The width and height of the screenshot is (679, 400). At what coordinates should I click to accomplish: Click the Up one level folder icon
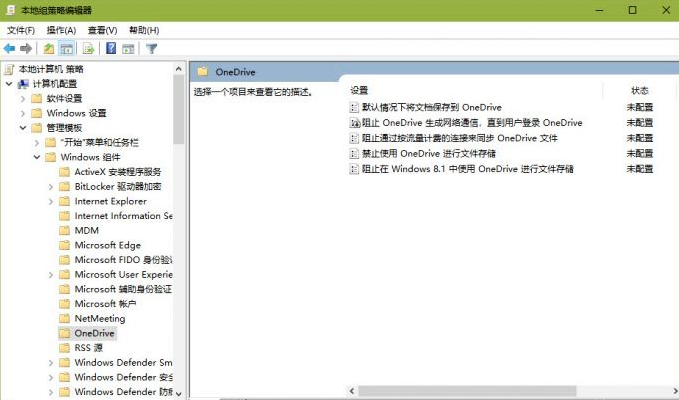(x=48, y=48)
